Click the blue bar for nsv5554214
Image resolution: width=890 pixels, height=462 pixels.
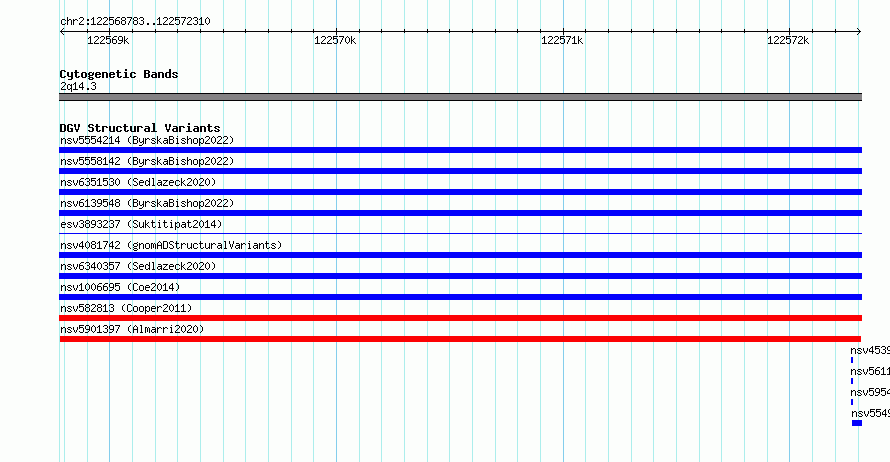pos(460,150)
